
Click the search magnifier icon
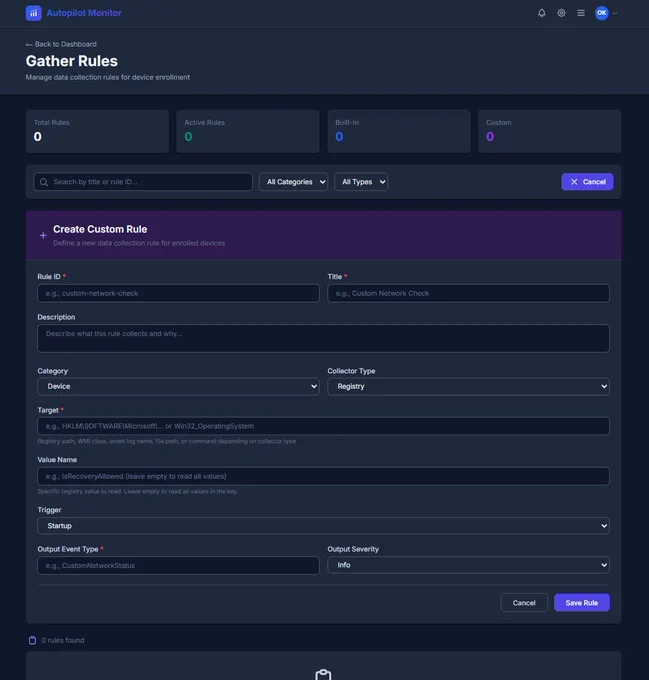point(44,182)
